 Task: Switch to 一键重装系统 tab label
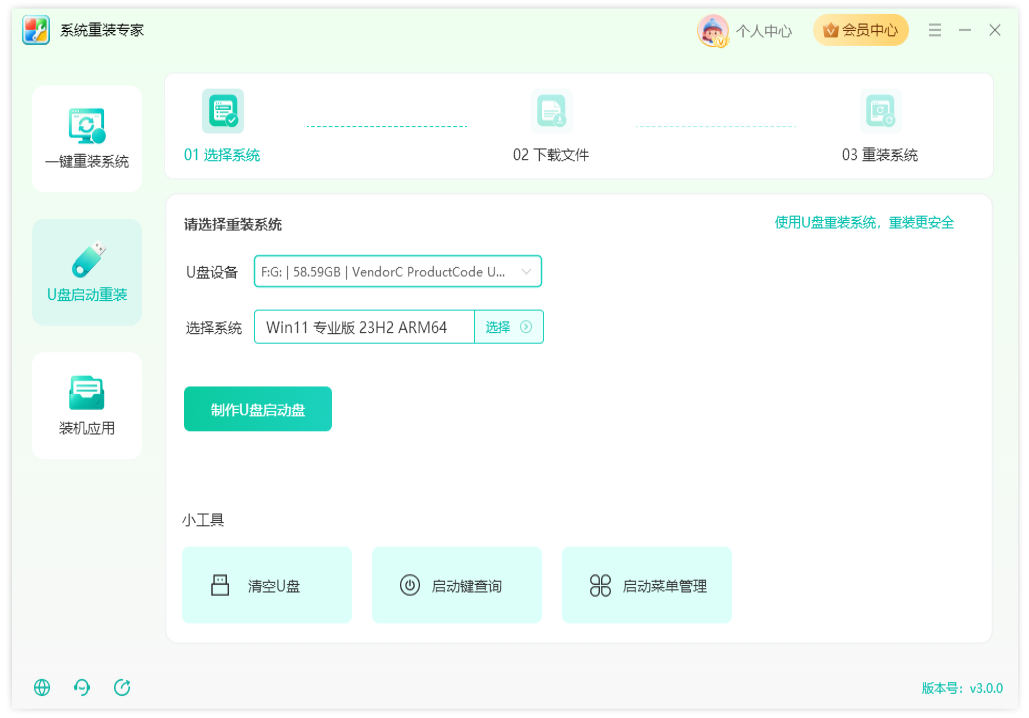87,161
